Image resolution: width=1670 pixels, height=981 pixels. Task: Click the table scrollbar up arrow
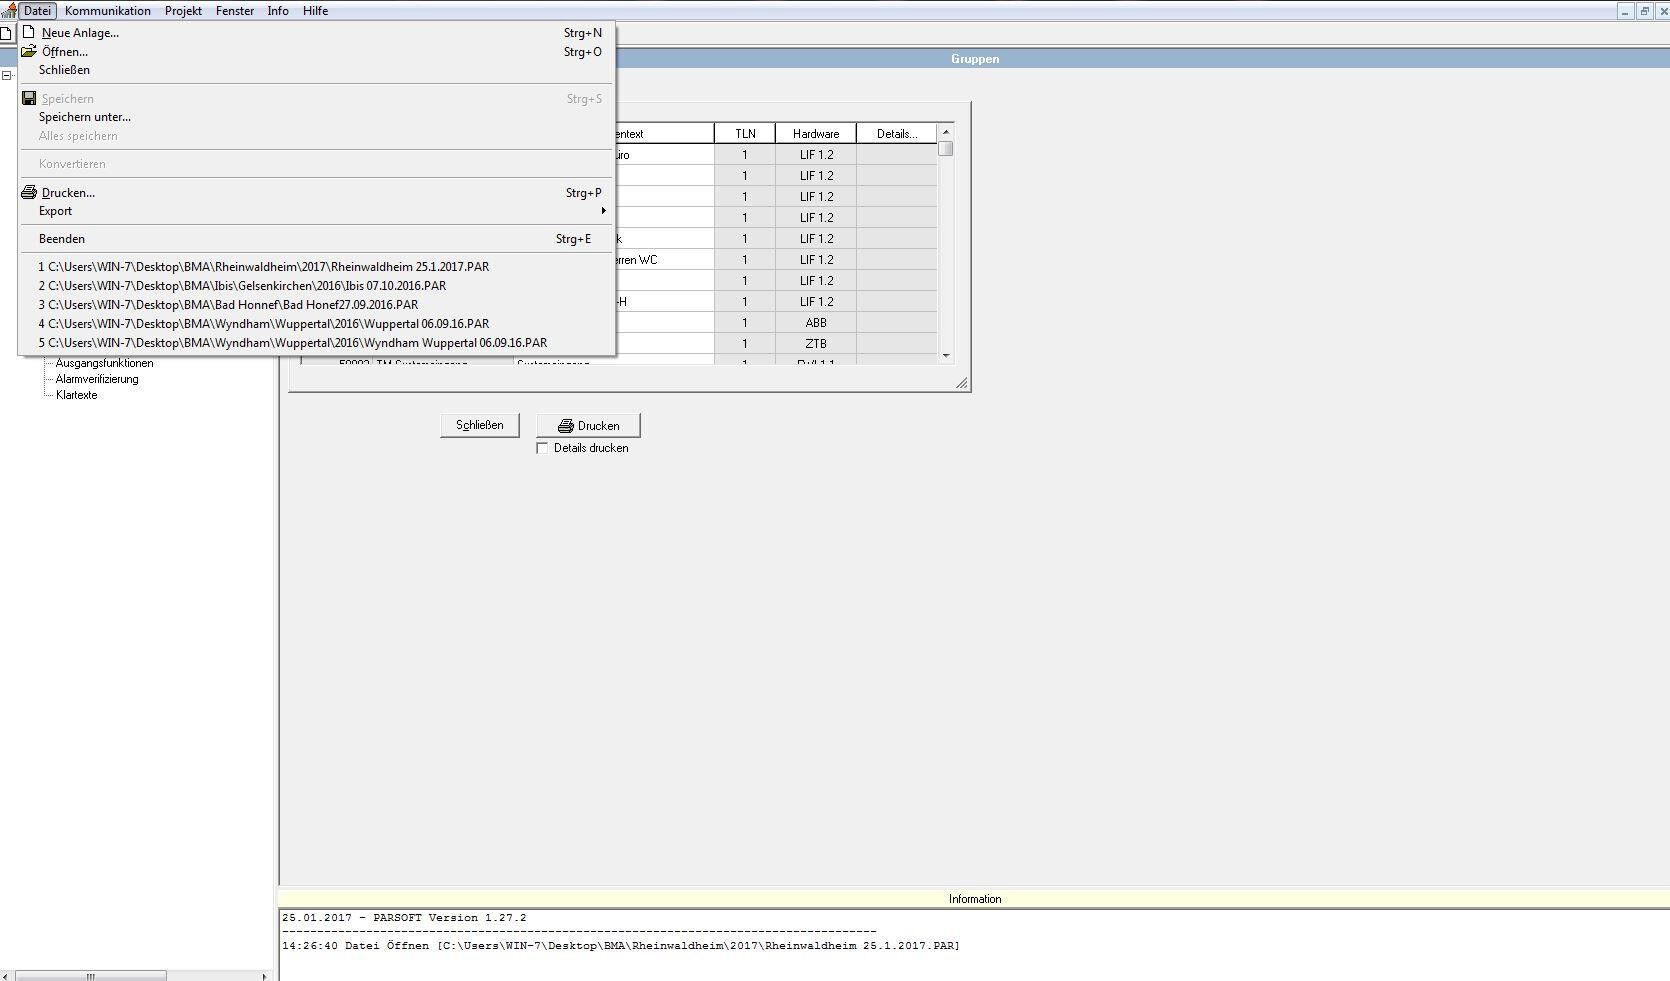pos(946,132)
